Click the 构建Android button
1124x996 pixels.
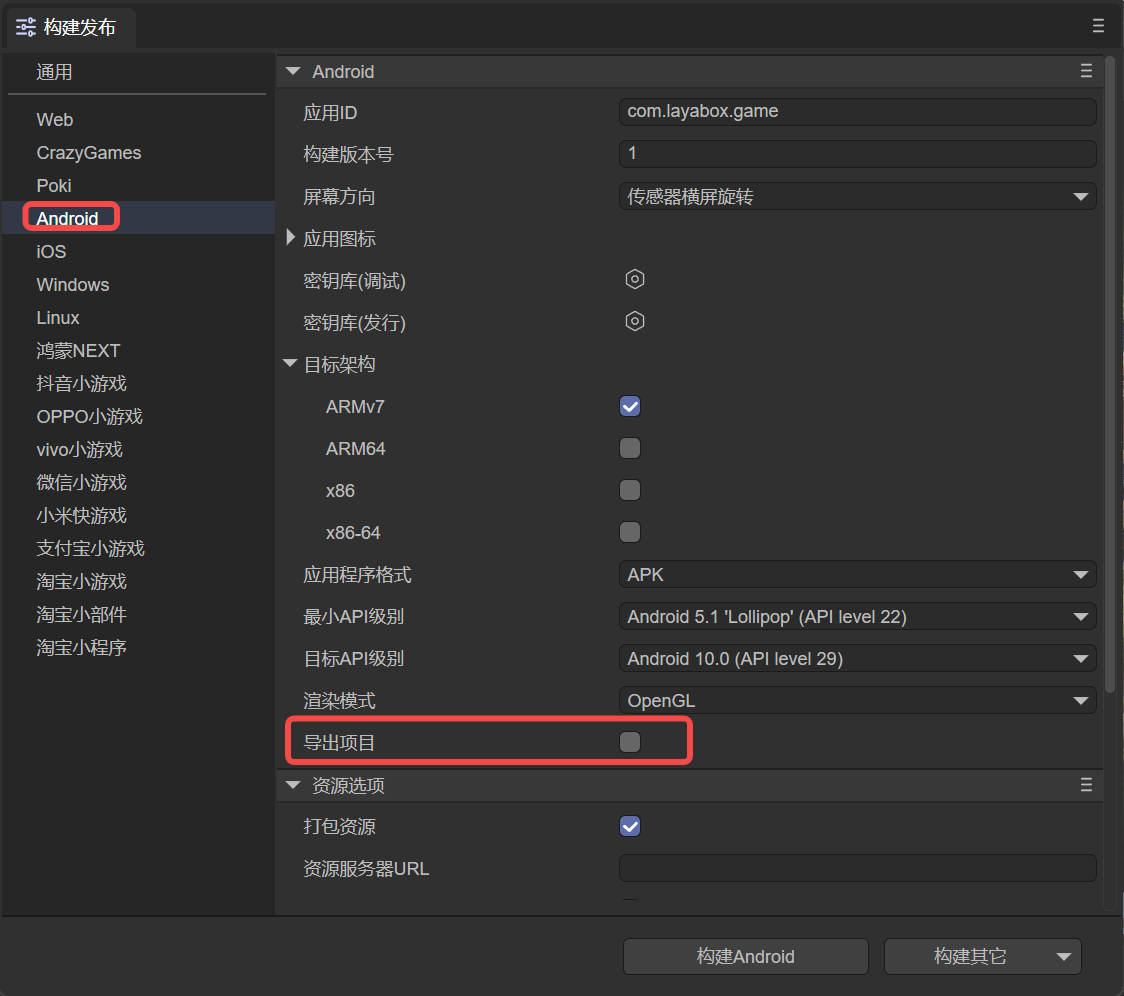[x=745, y=957]
